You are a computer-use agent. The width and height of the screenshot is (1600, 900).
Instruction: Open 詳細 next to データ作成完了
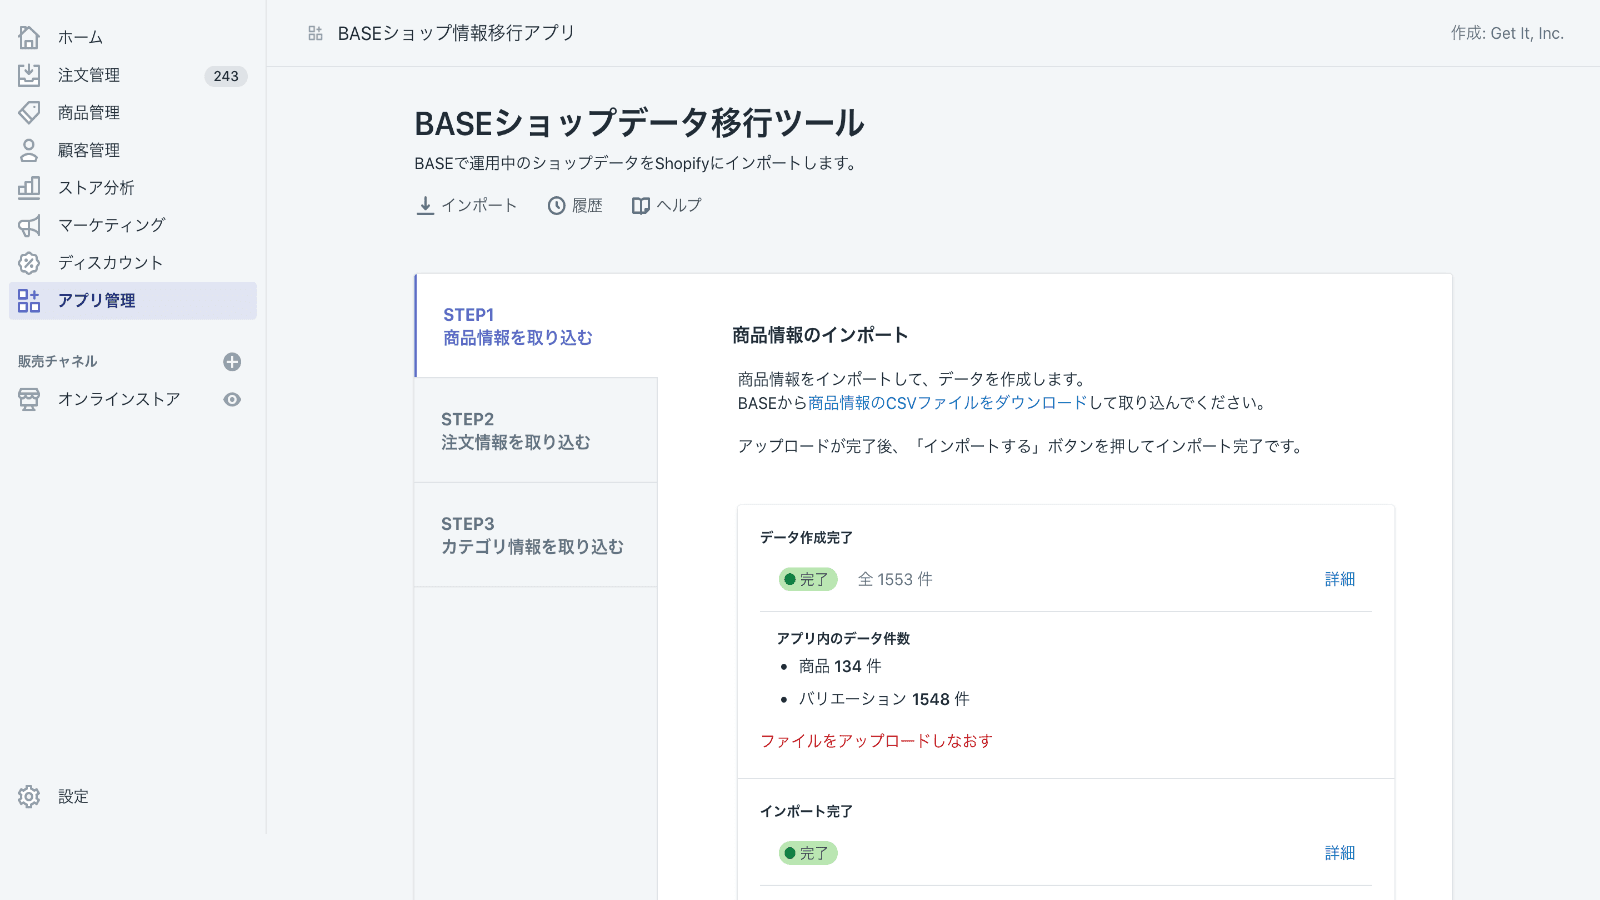click(x=1340, y=579)
